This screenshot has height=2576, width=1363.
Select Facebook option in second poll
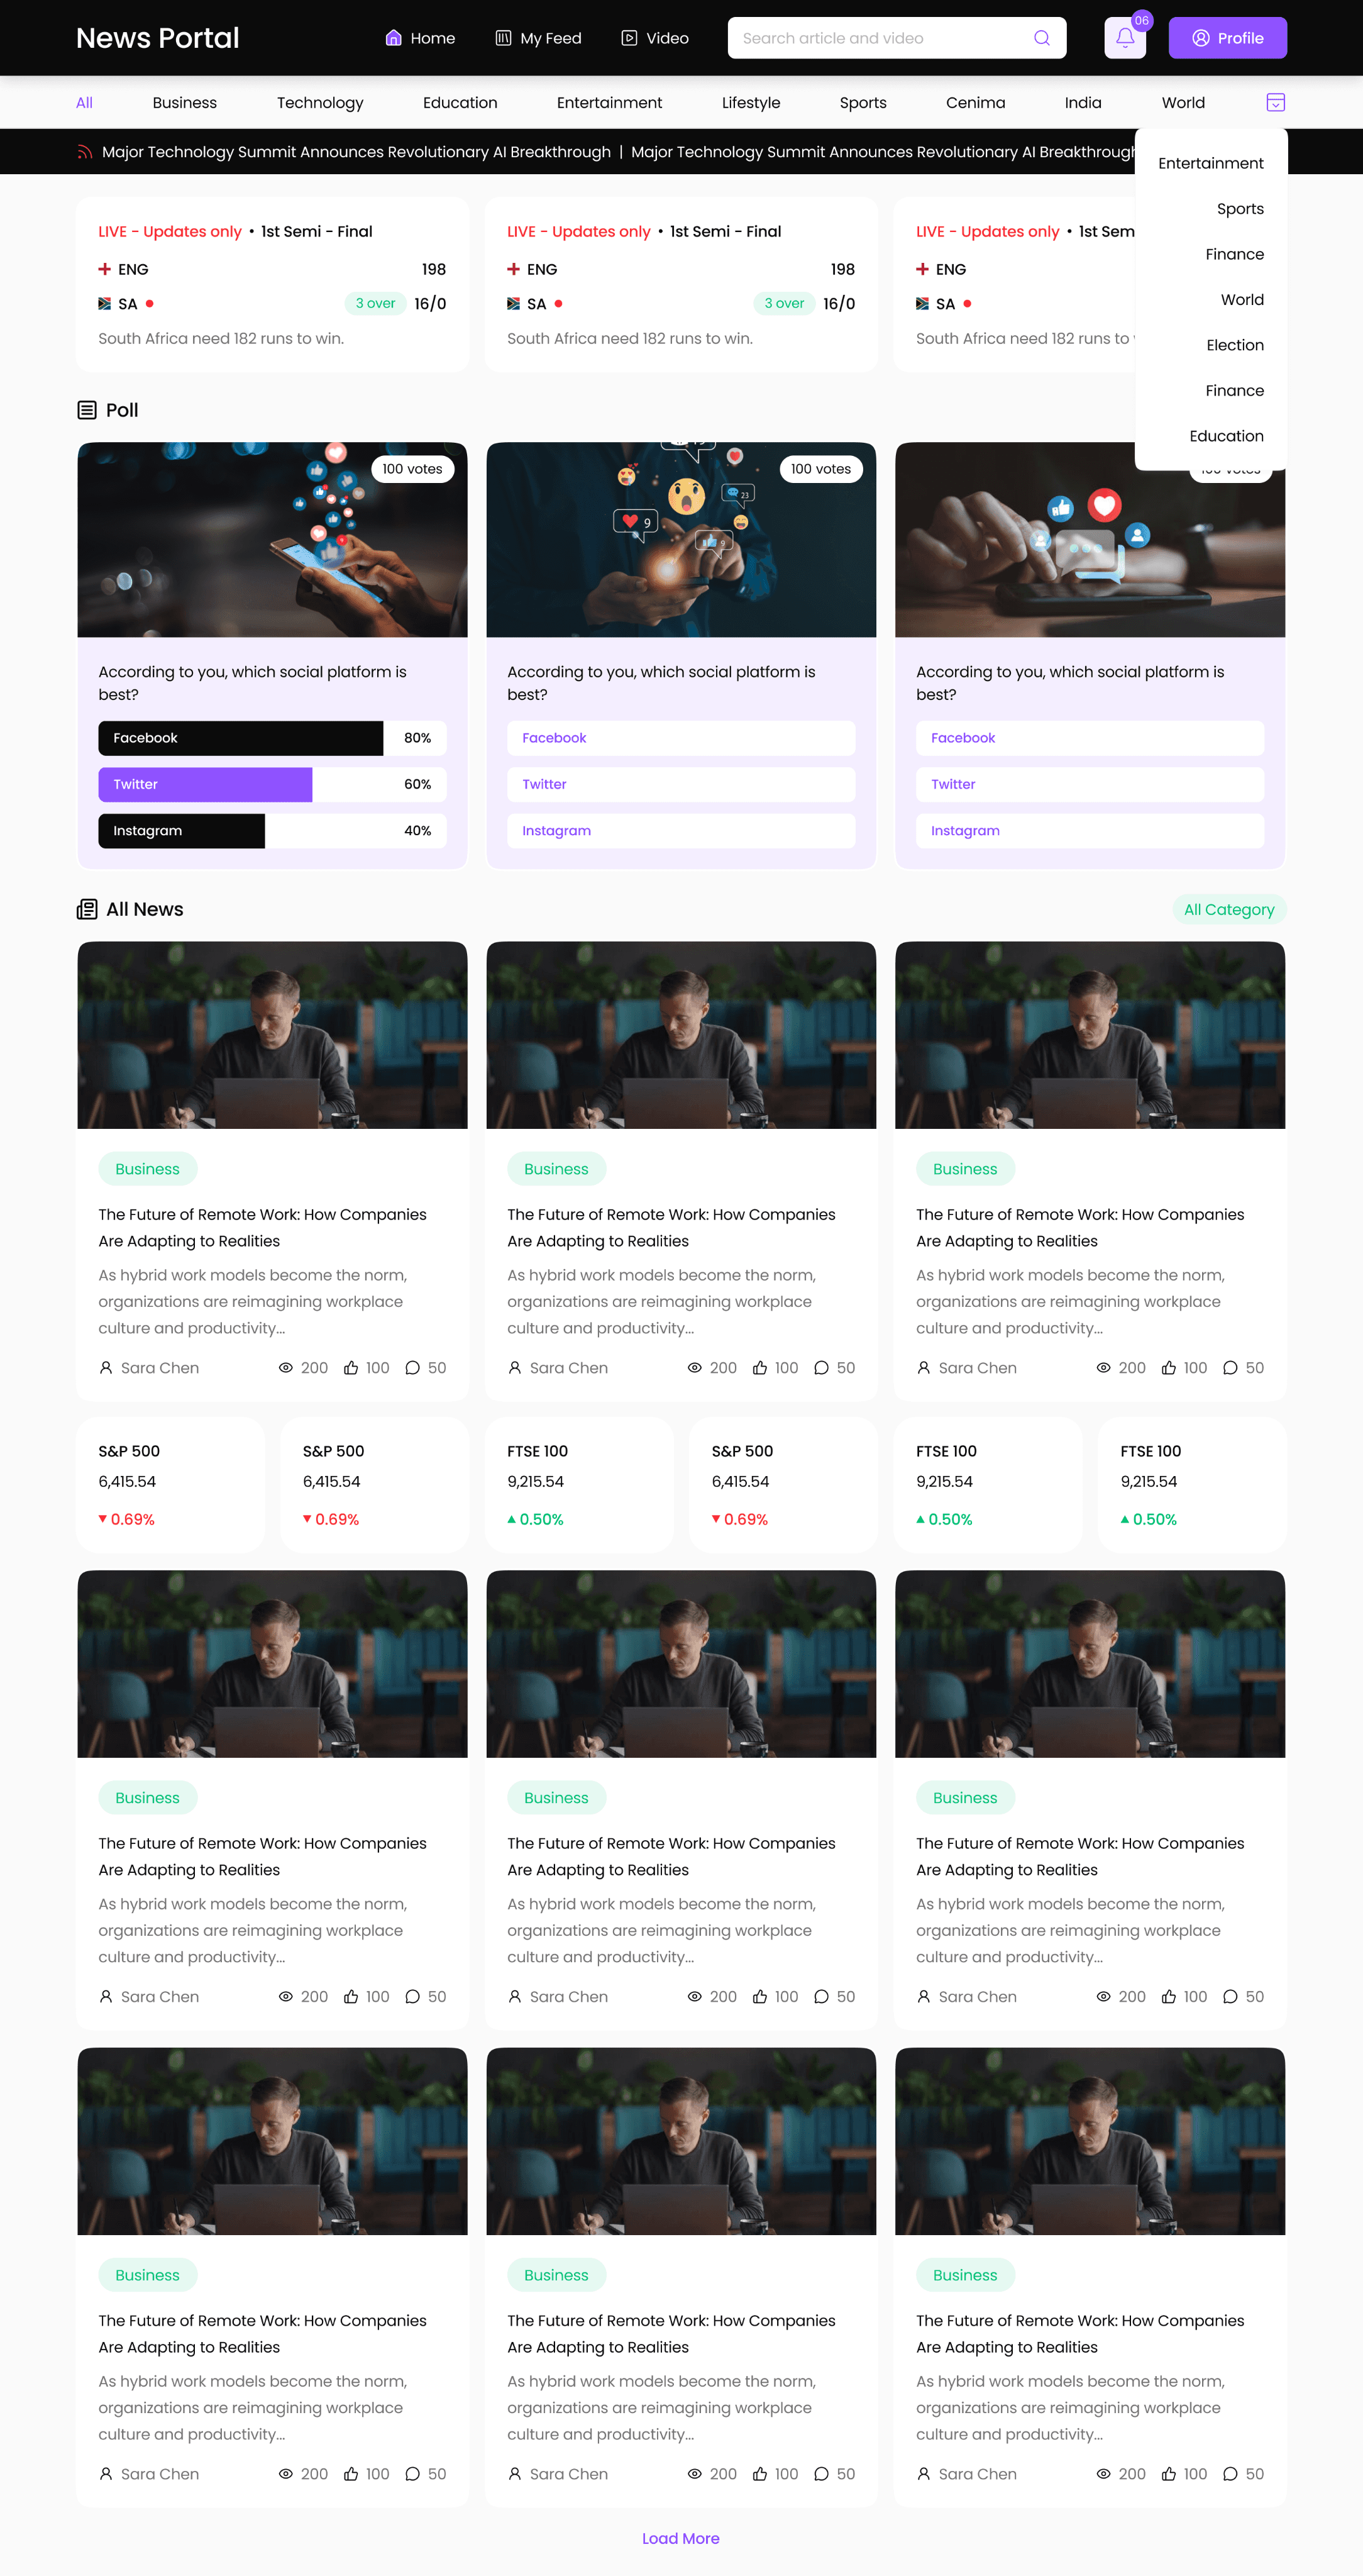[681, 738]
